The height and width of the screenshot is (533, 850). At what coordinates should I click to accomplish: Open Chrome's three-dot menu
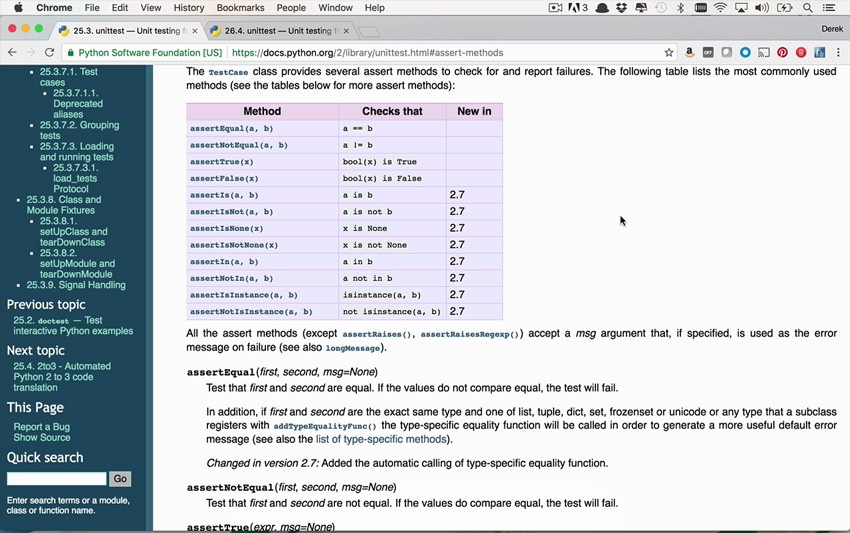[838, 53]
